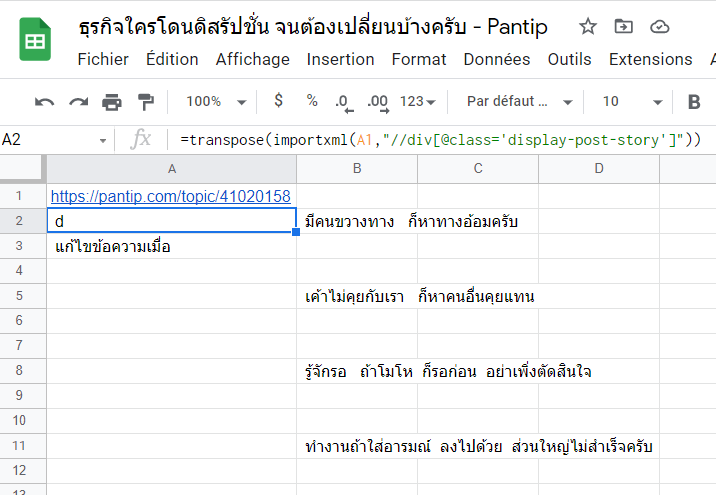Increase decimal places

point(378,102)
